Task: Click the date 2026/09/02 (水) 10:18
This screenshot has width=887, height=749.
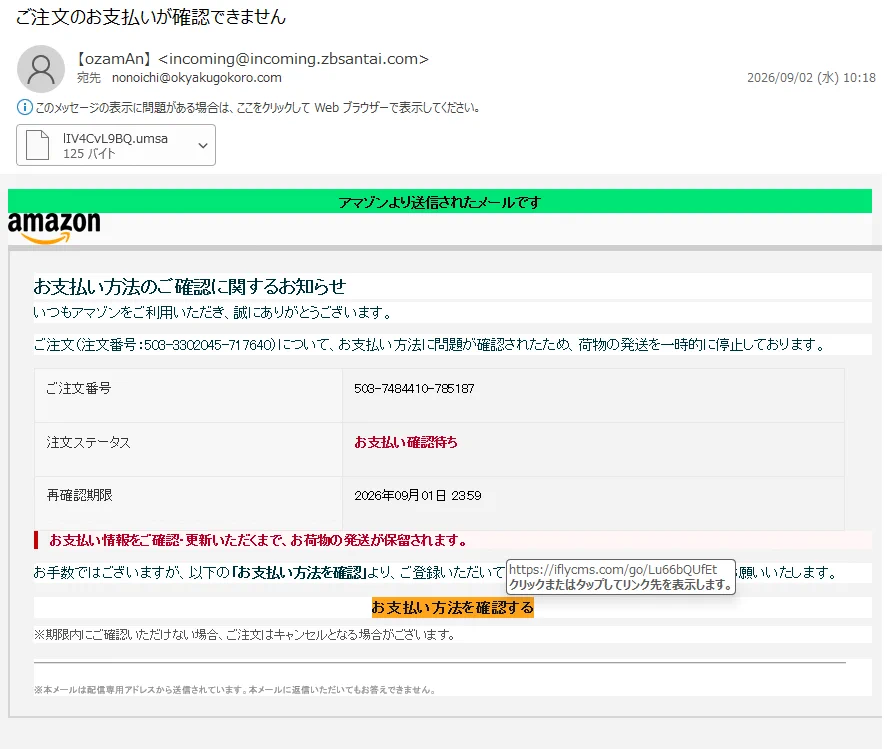Action: [811, 78]
